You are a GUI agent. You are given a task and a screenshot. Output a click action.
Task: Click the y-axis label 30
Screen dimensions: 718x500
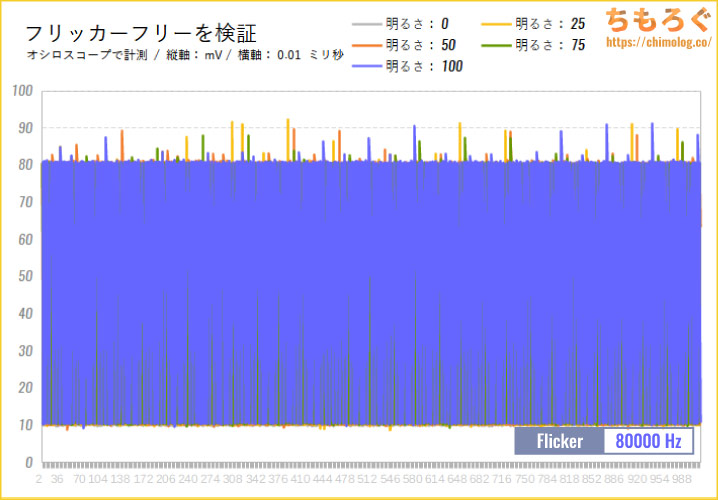click(x=25, y=351)
